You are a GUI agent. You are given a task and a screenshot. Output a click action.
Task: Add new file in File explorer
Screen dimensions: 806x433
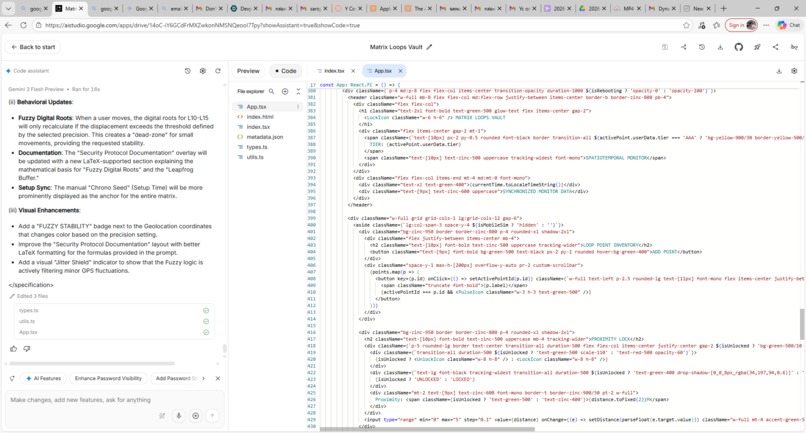point(285,91)
